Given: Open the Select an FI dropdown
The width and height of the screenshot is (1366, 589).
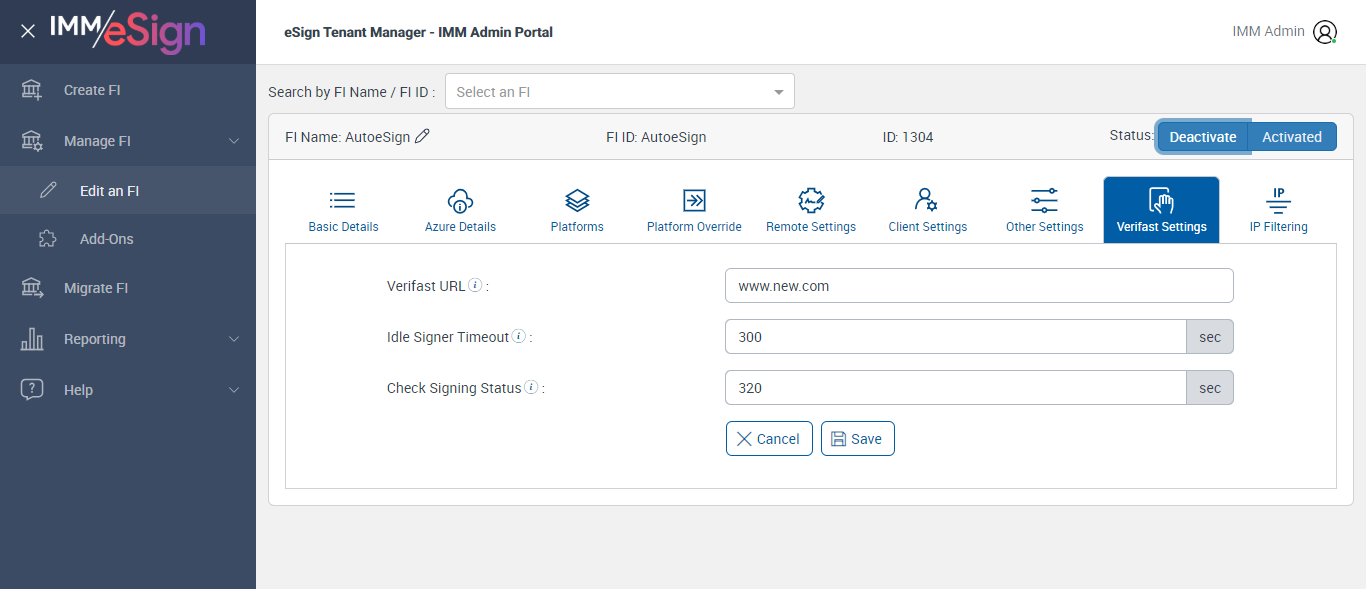Looking at the screenshot, I should pyautogui.click(x=620, y=92).
